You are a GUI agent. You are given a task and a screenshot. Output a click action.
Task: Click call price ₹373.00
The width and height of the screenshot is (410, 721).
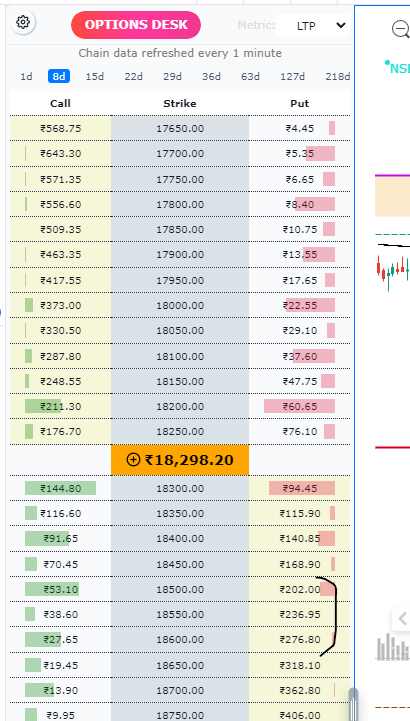pos(61,305)
